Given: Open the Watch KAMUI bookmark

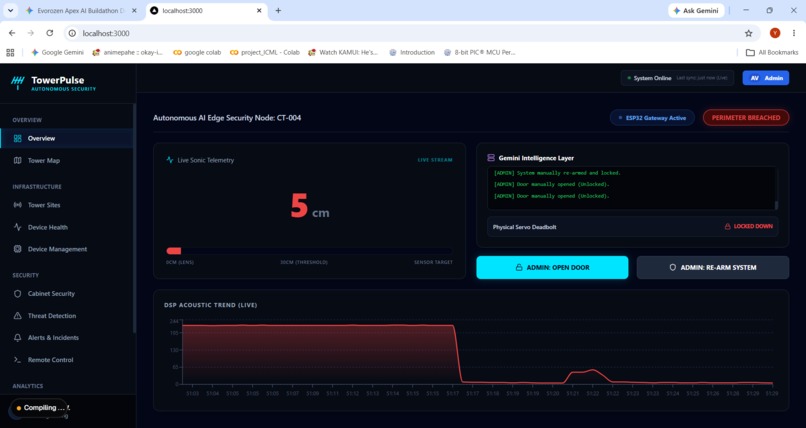Looking at the screenshot, I should 343,52.
